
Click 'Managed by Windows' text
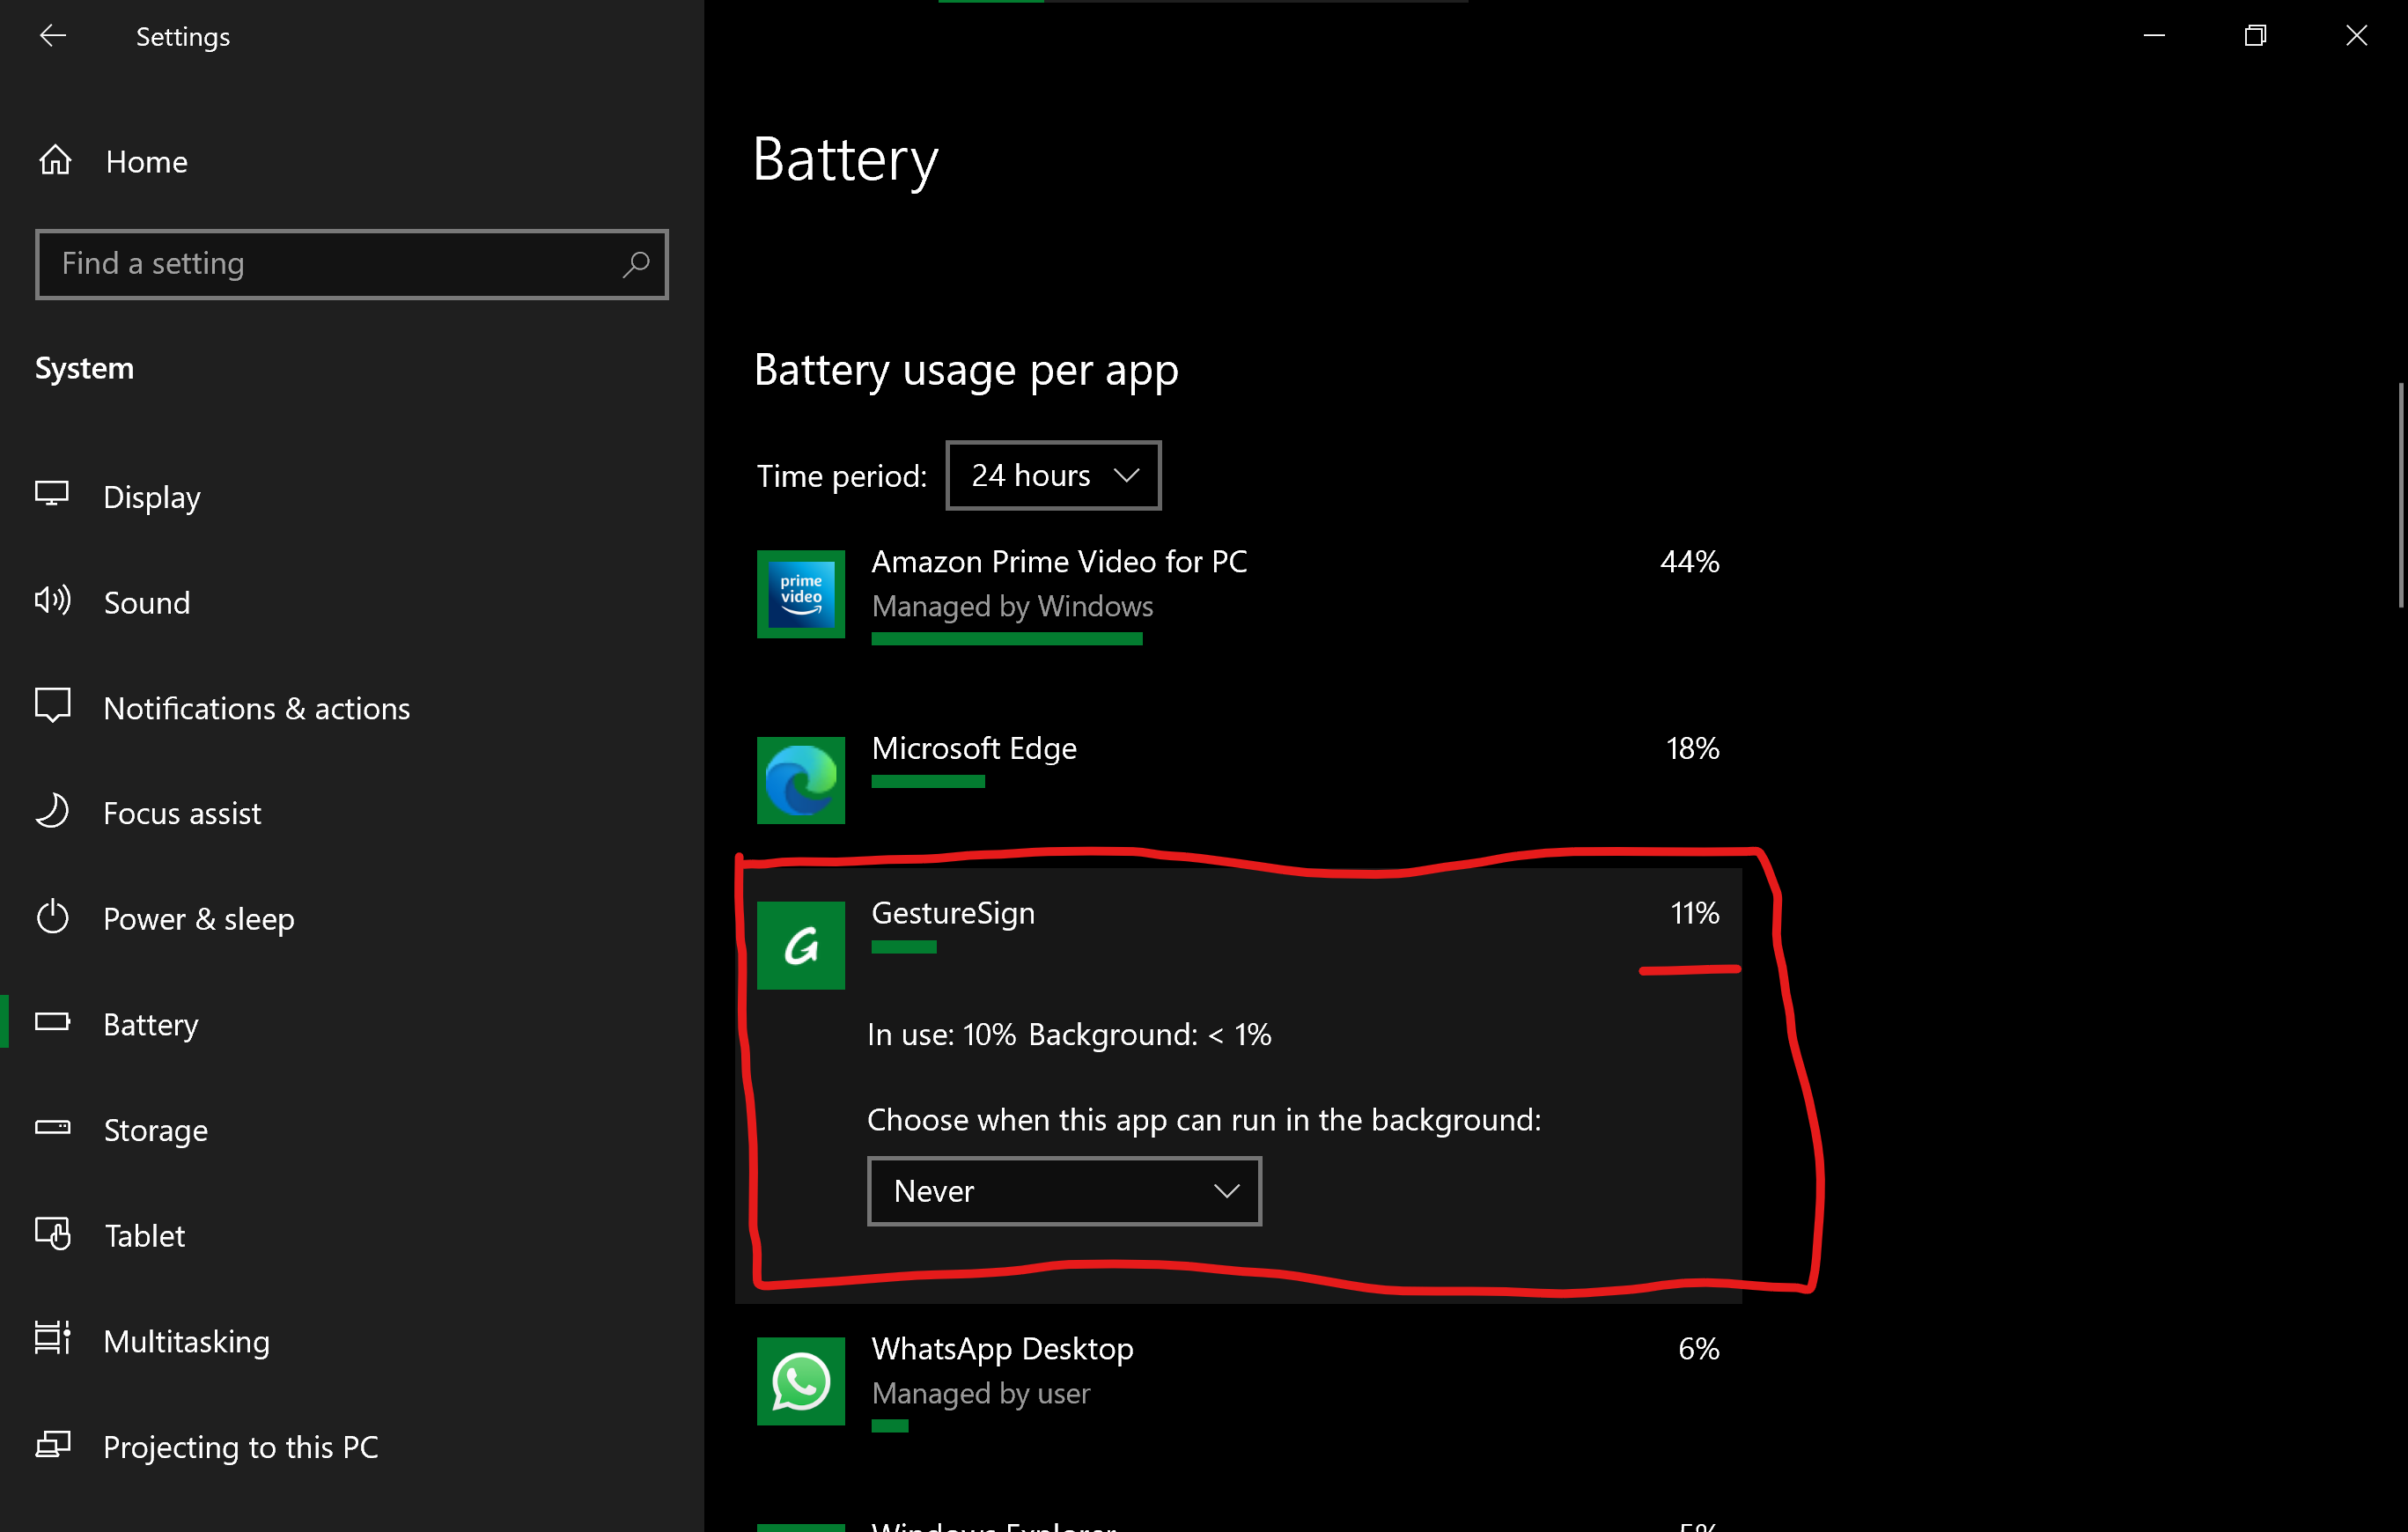tap(1012, 607)
